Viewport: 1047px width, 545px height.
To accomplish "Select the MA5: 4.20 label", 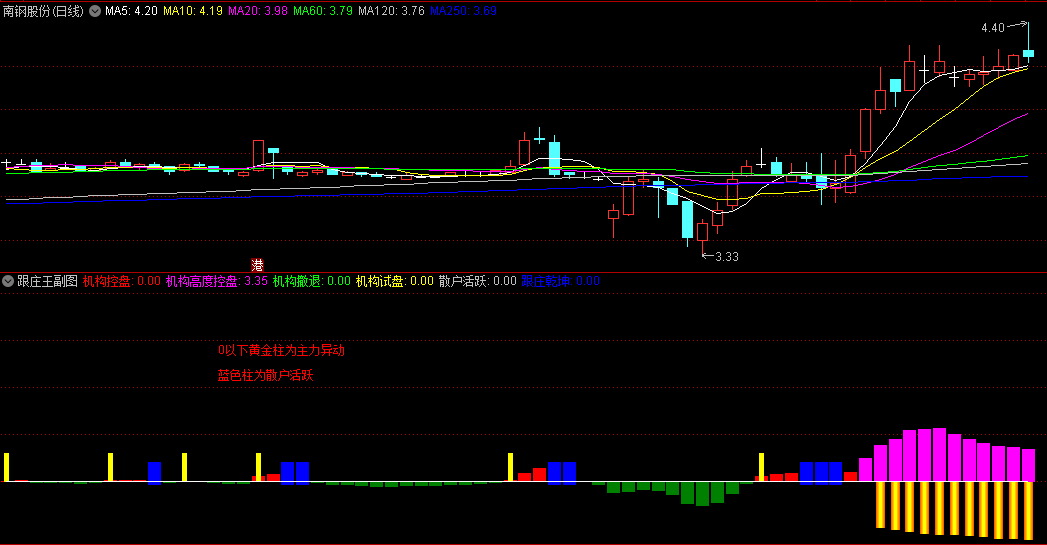I will [132, 11].
